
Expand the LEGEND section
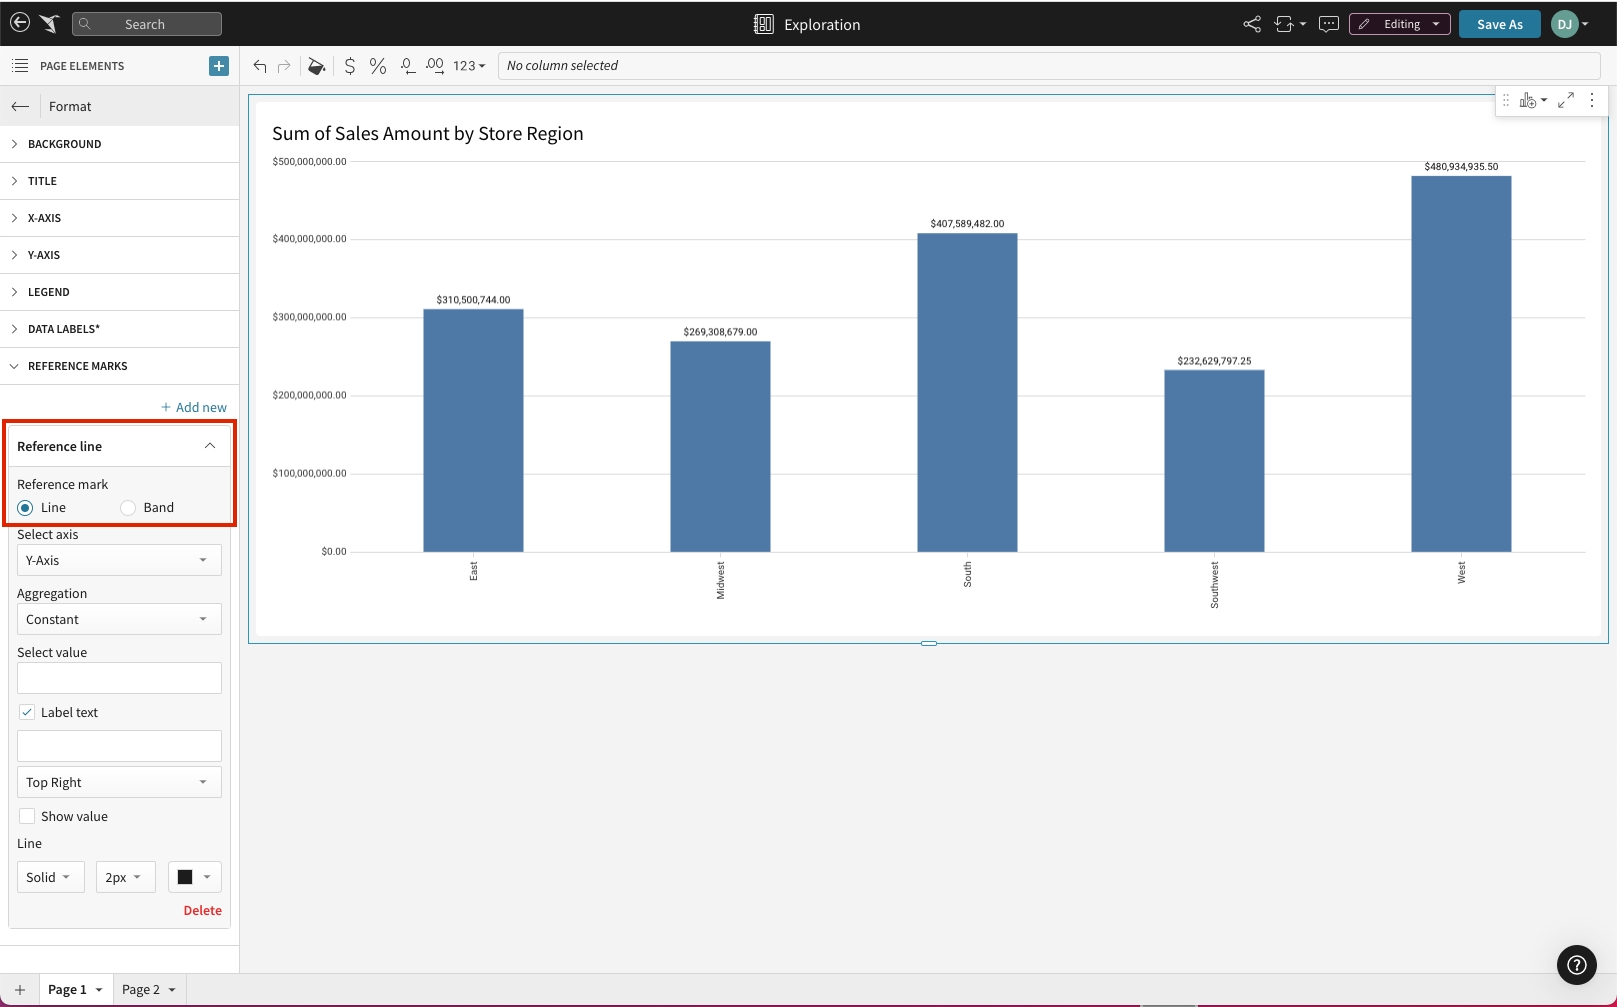pos(49,292)
